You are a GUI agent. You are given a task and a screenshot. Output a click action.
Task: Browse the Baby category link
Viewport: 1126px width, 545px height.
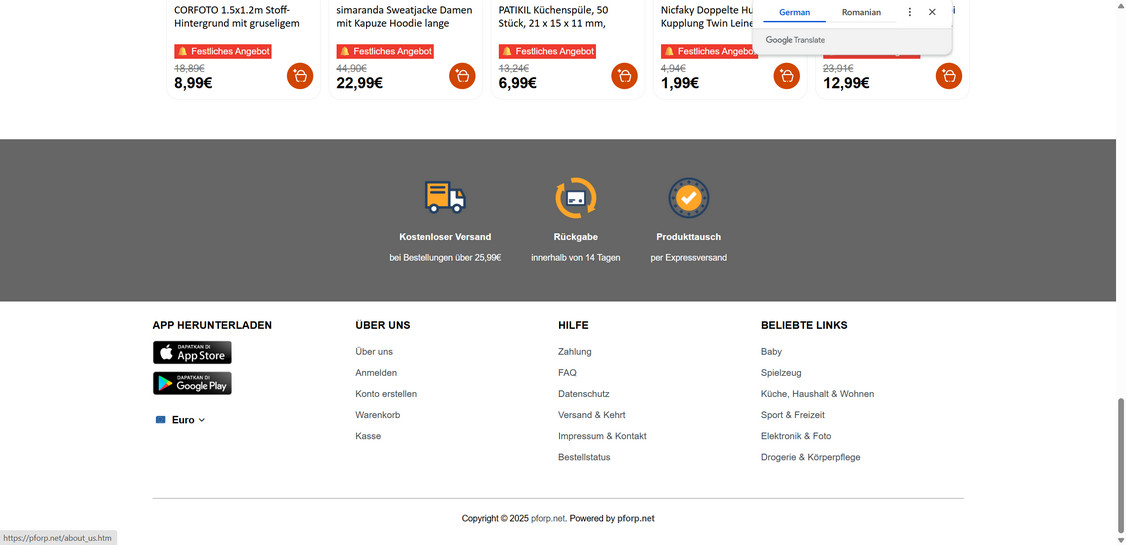(771, 352)
